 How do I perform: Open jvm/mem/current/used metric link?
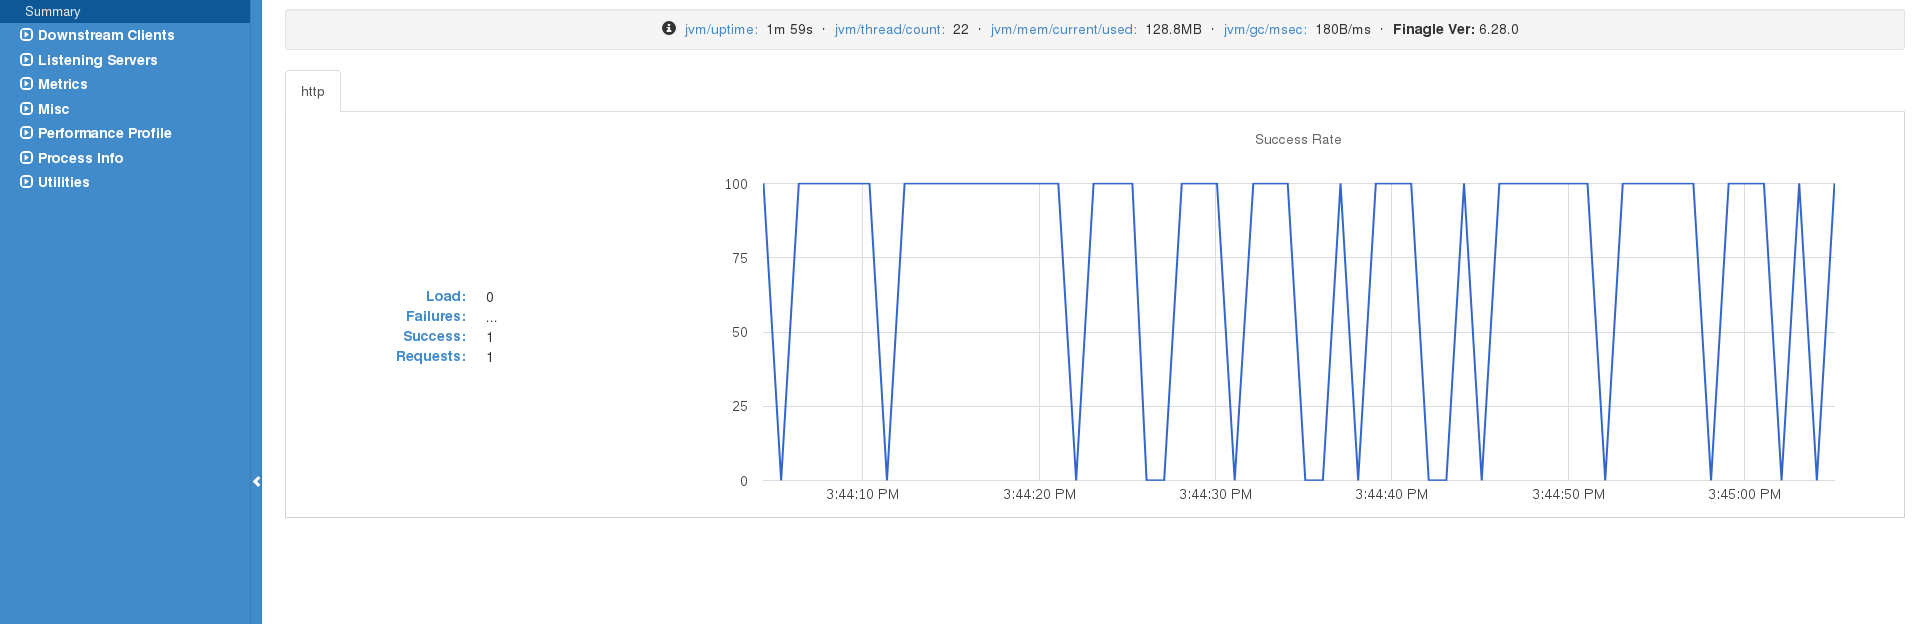coord(1064,30)
